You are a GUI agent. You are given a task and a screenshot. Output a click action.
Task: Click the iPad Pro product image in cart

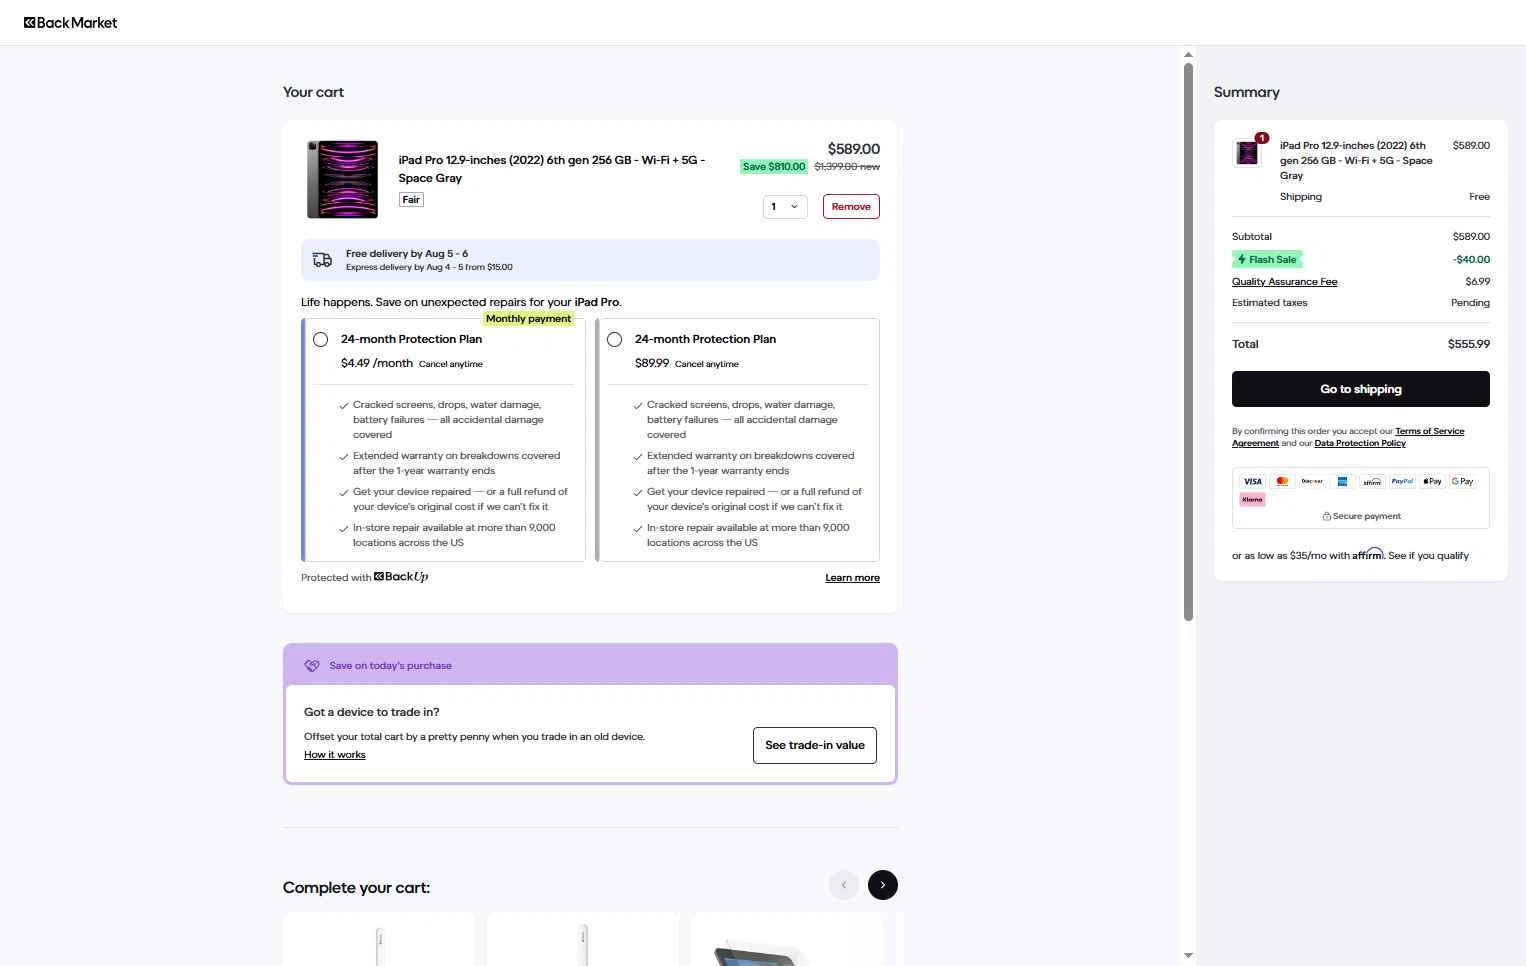[x=343, y=179]
